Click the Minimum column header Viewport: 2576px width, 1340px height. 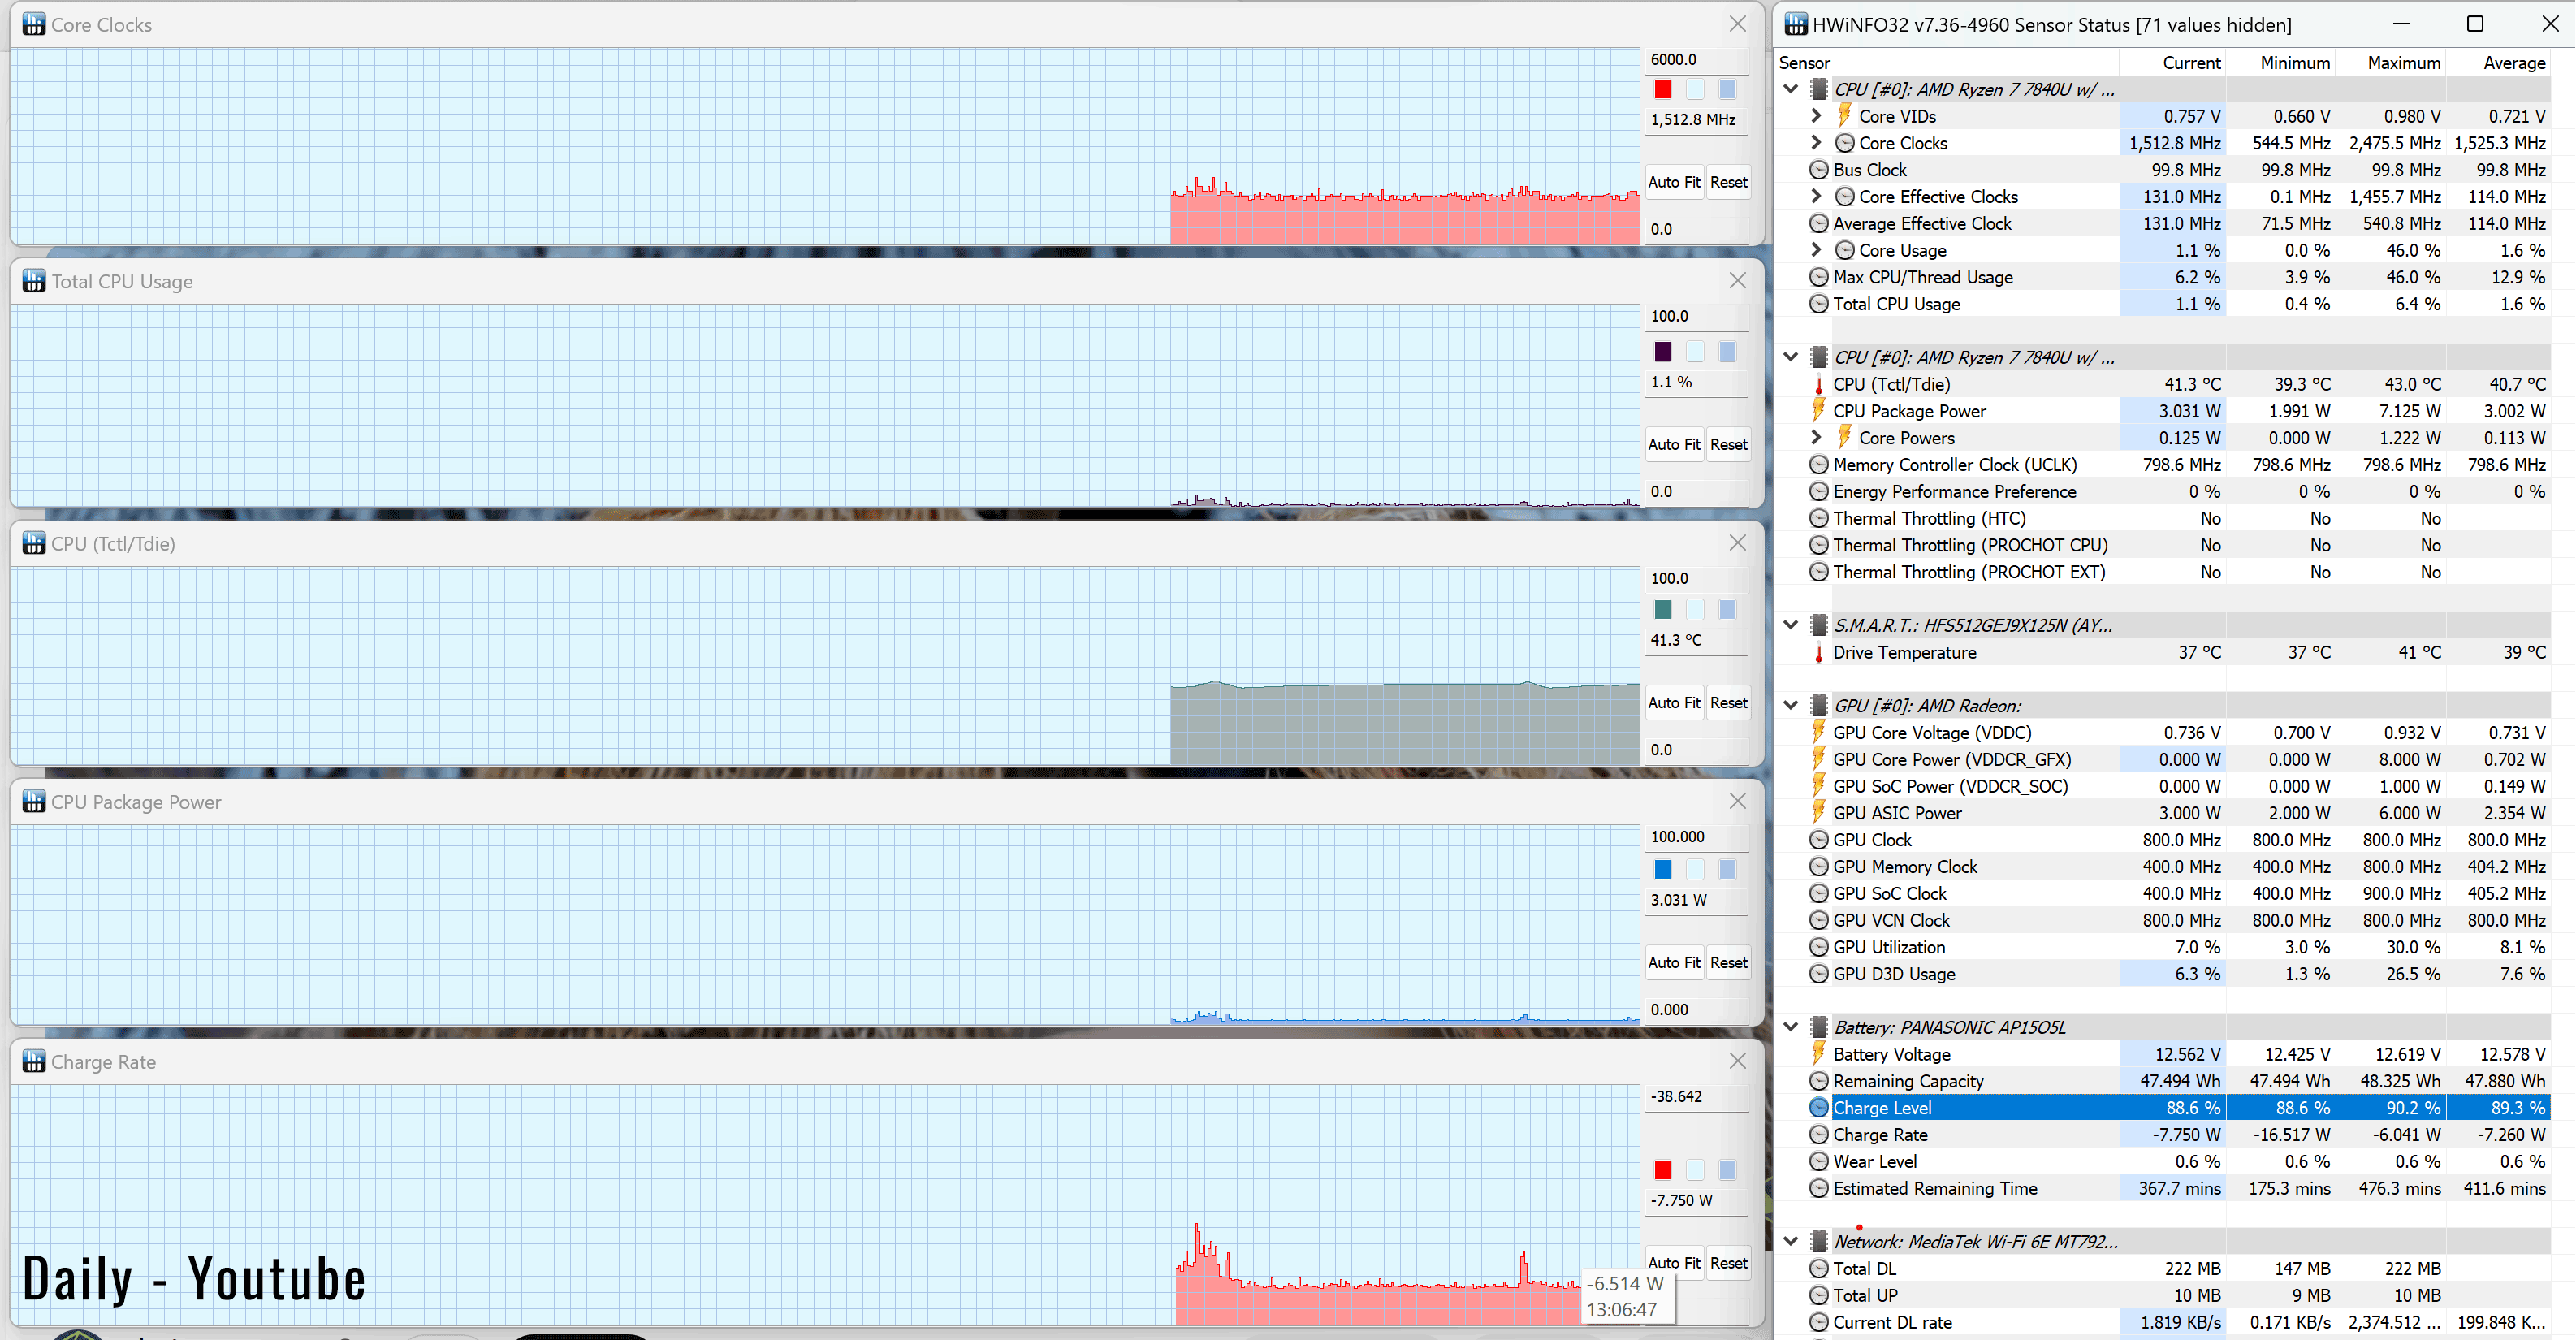point(2281,62)
